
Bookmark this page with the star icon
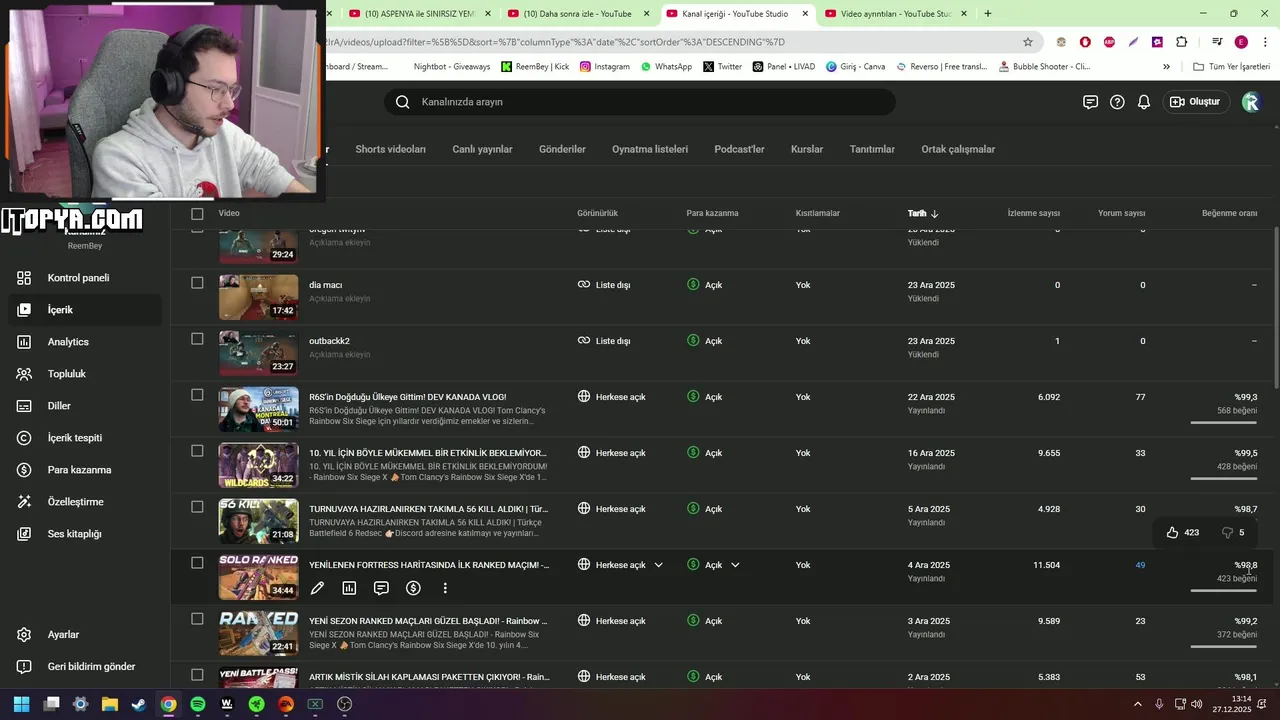tap(1028, 42)
